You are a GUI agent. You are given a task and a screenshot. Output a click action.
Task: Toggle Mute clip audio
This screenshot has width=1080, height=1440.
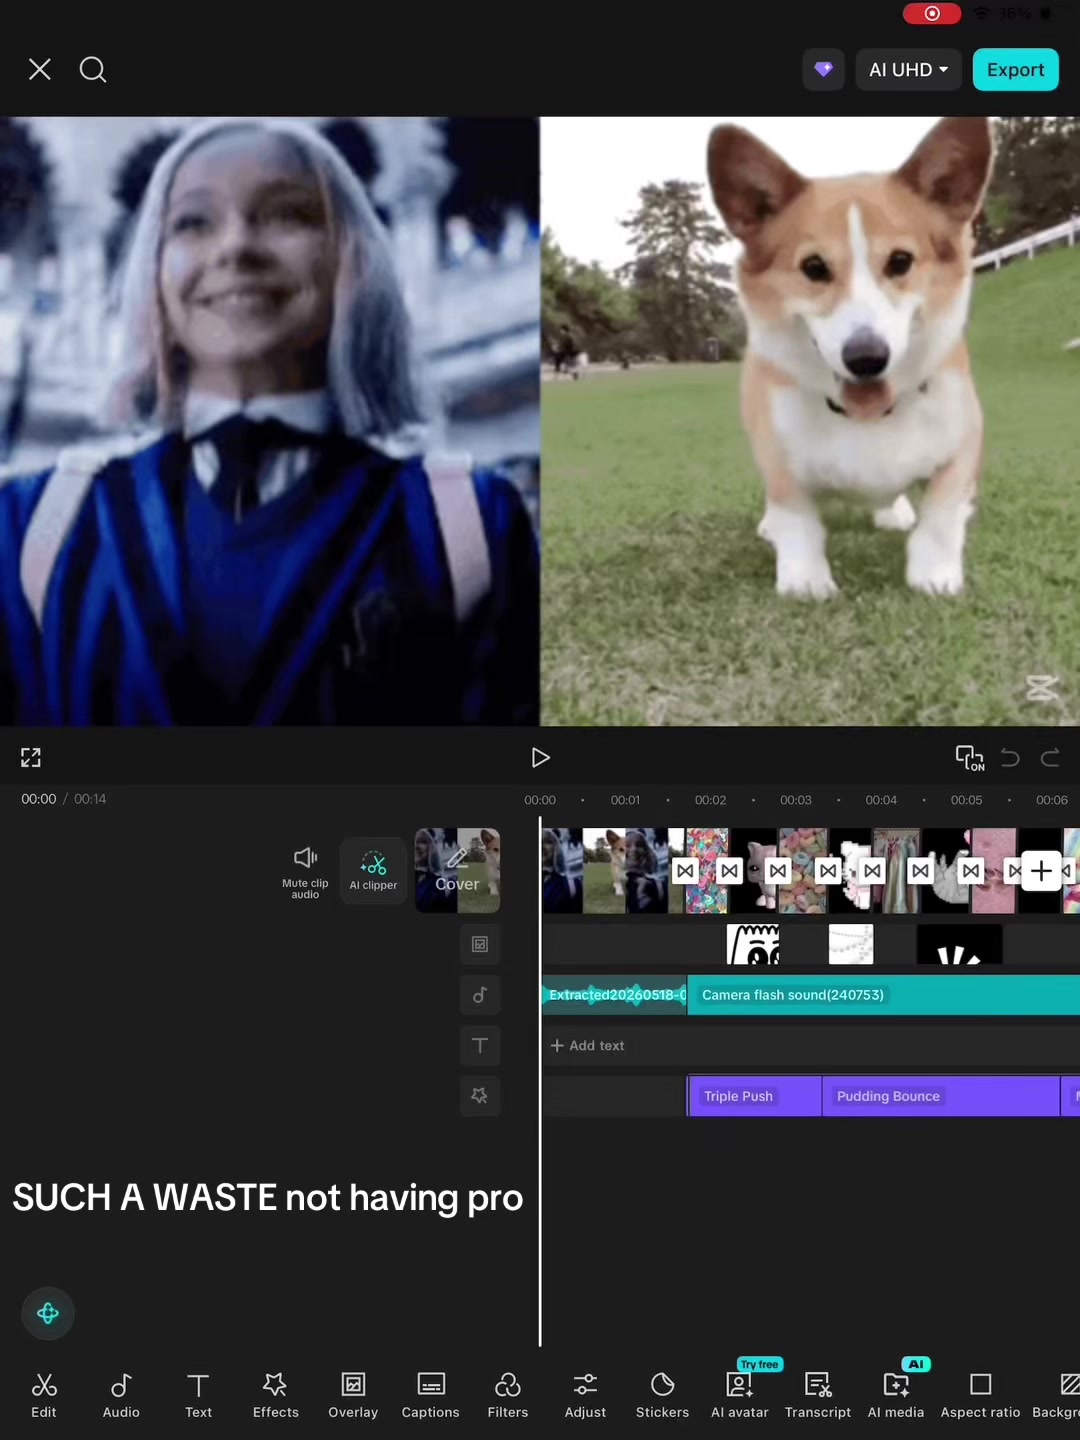(x=305, y=872)
